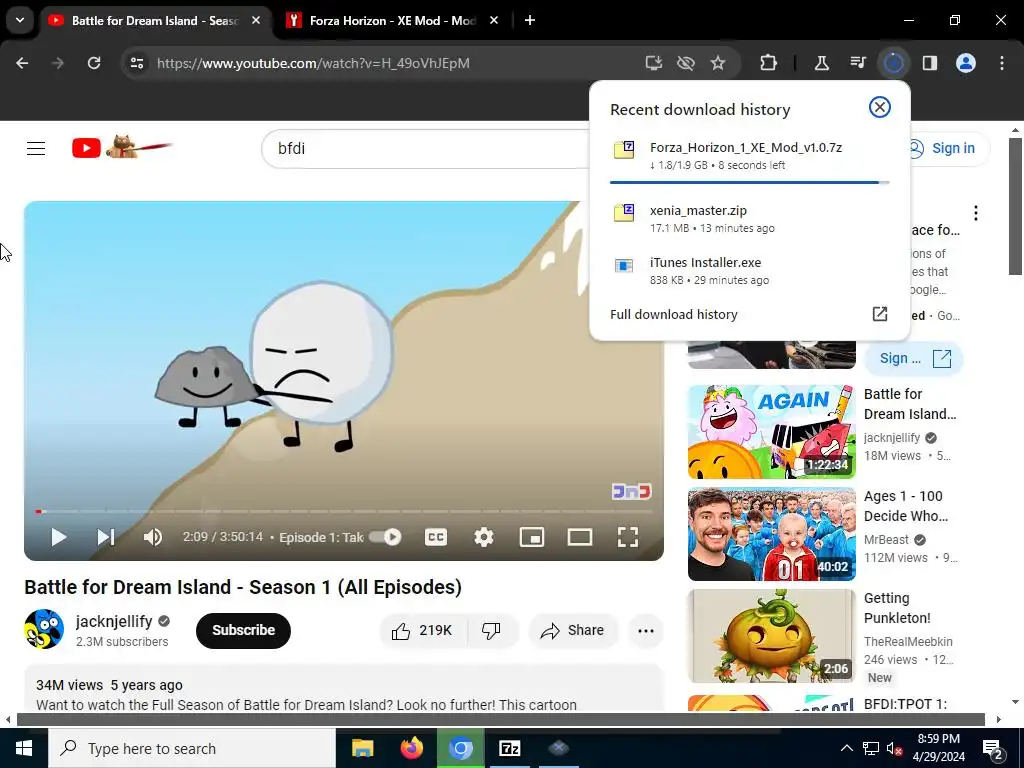Open Firefox from taskbar
The image size is (1024, 768).
[x=411, y=748]
